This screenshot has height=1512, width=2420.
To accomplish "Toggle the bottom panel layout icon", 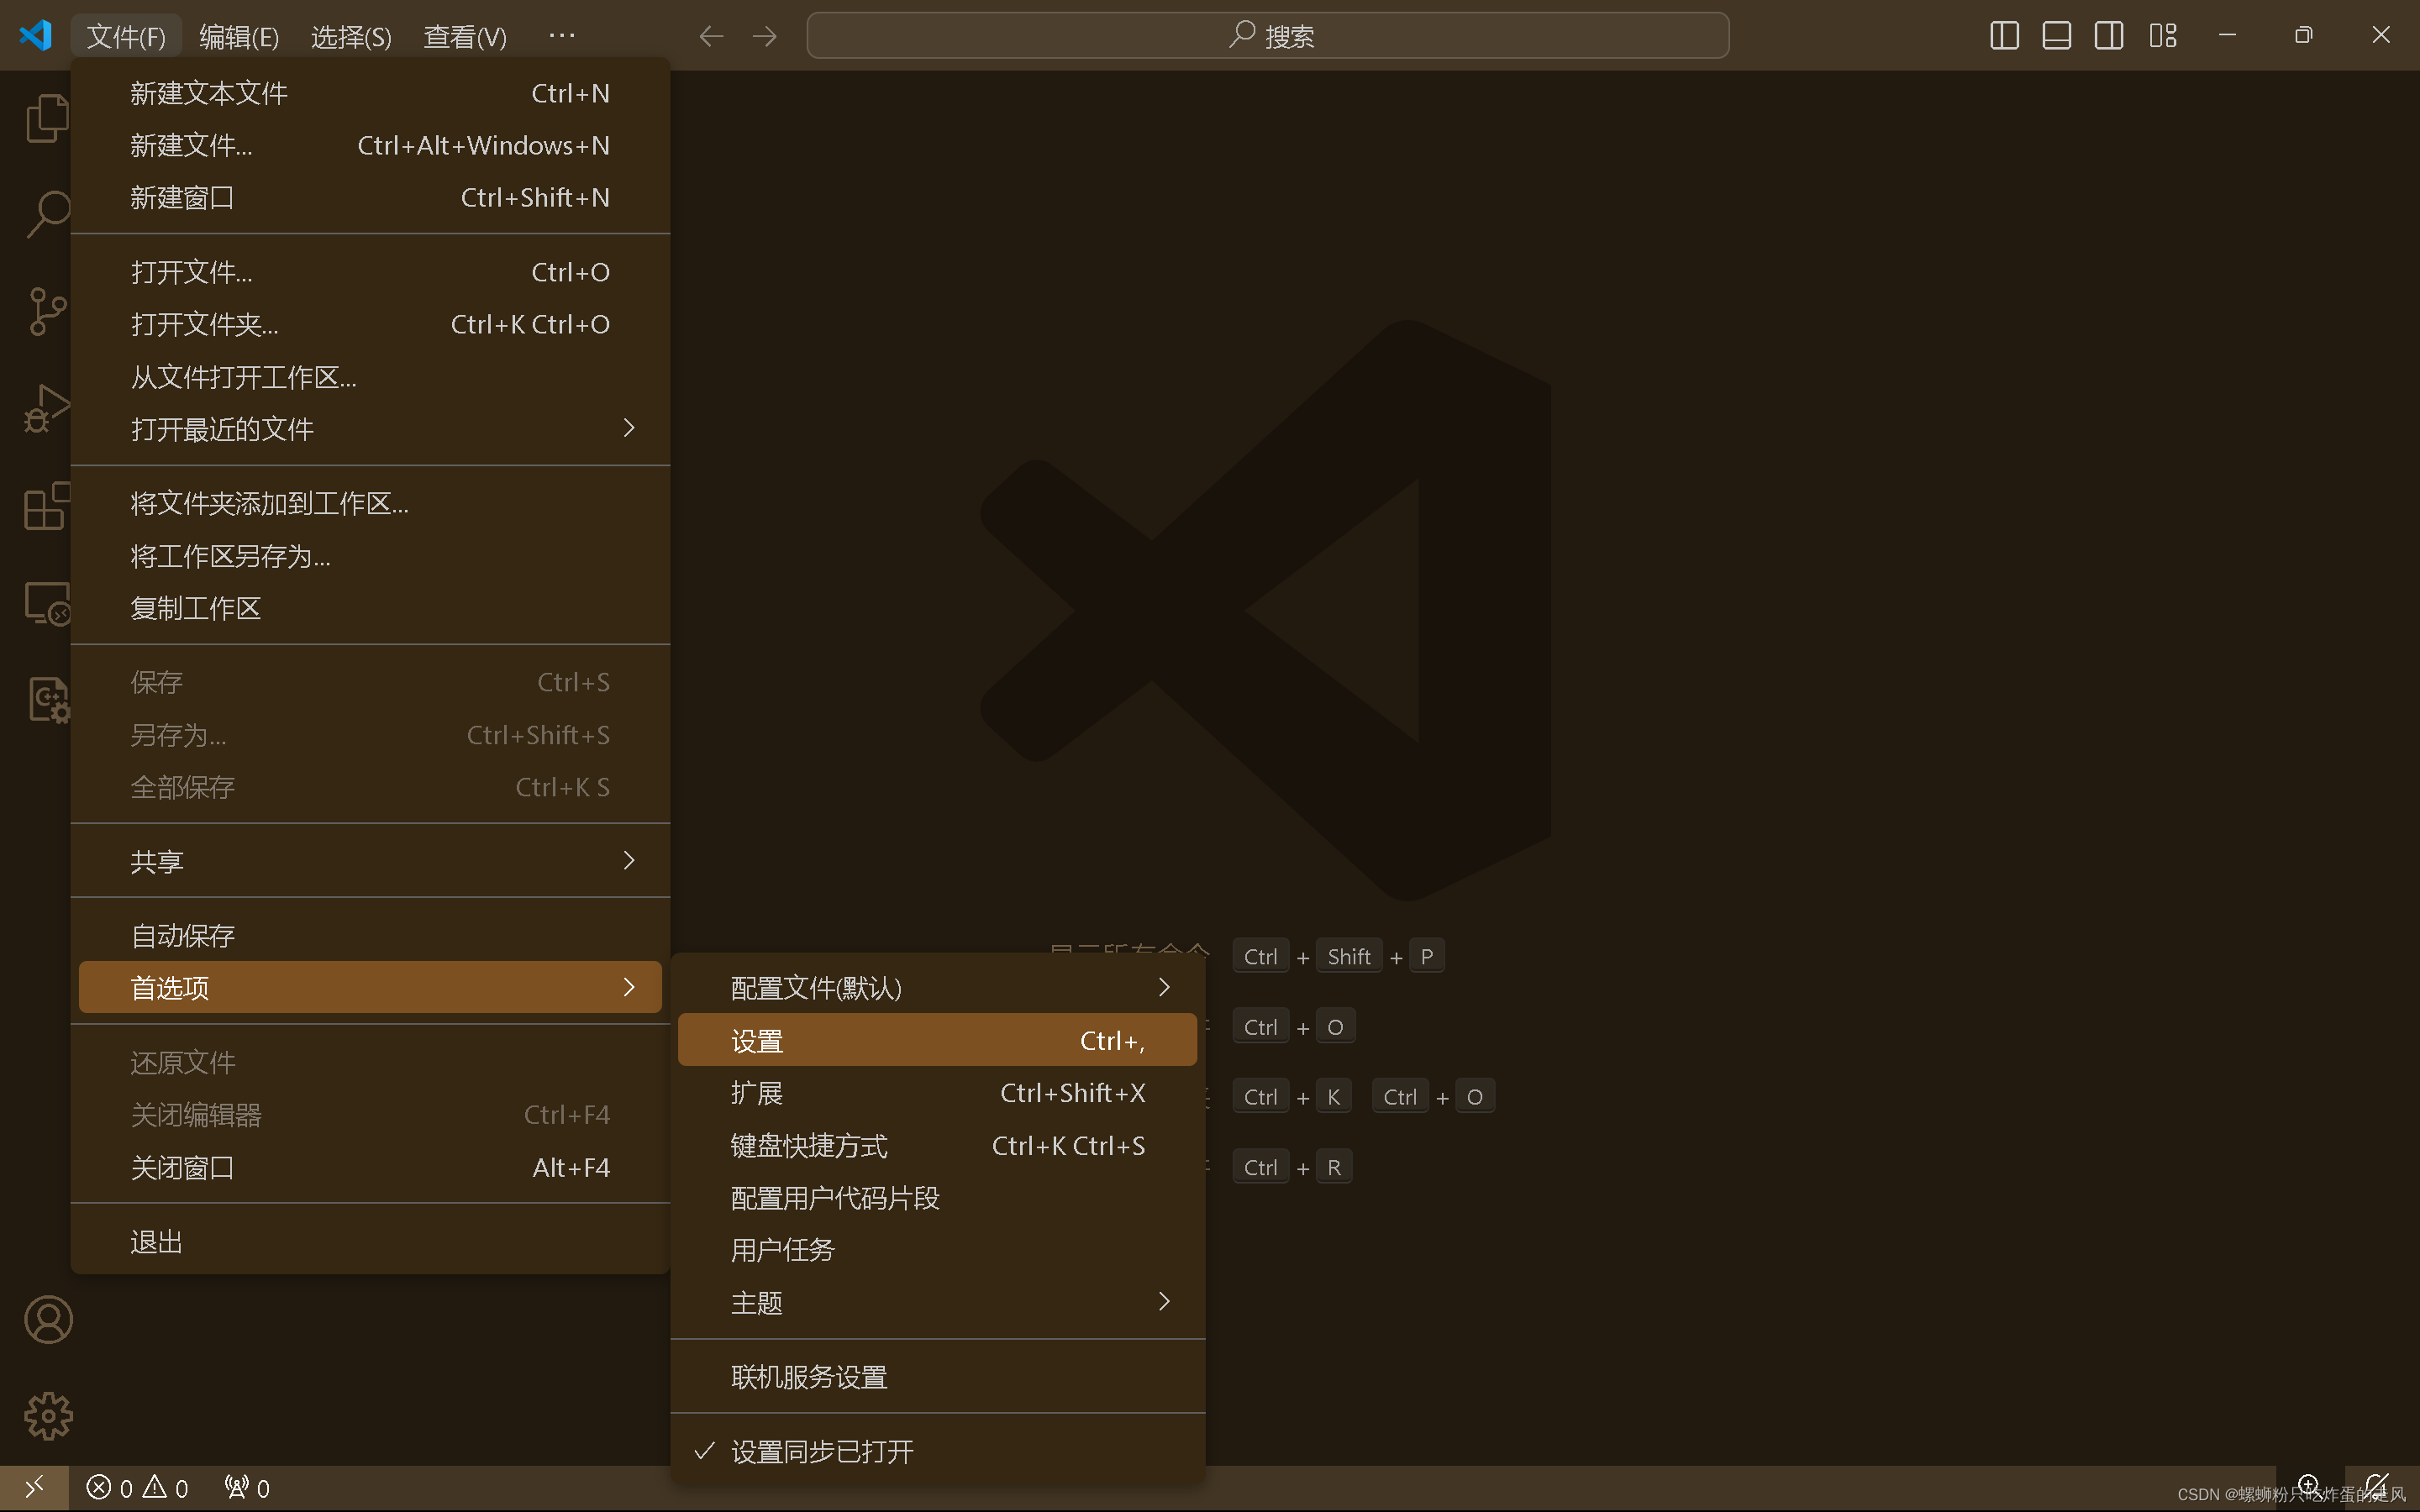I will pyautogui.click(x=2056, y=36).
